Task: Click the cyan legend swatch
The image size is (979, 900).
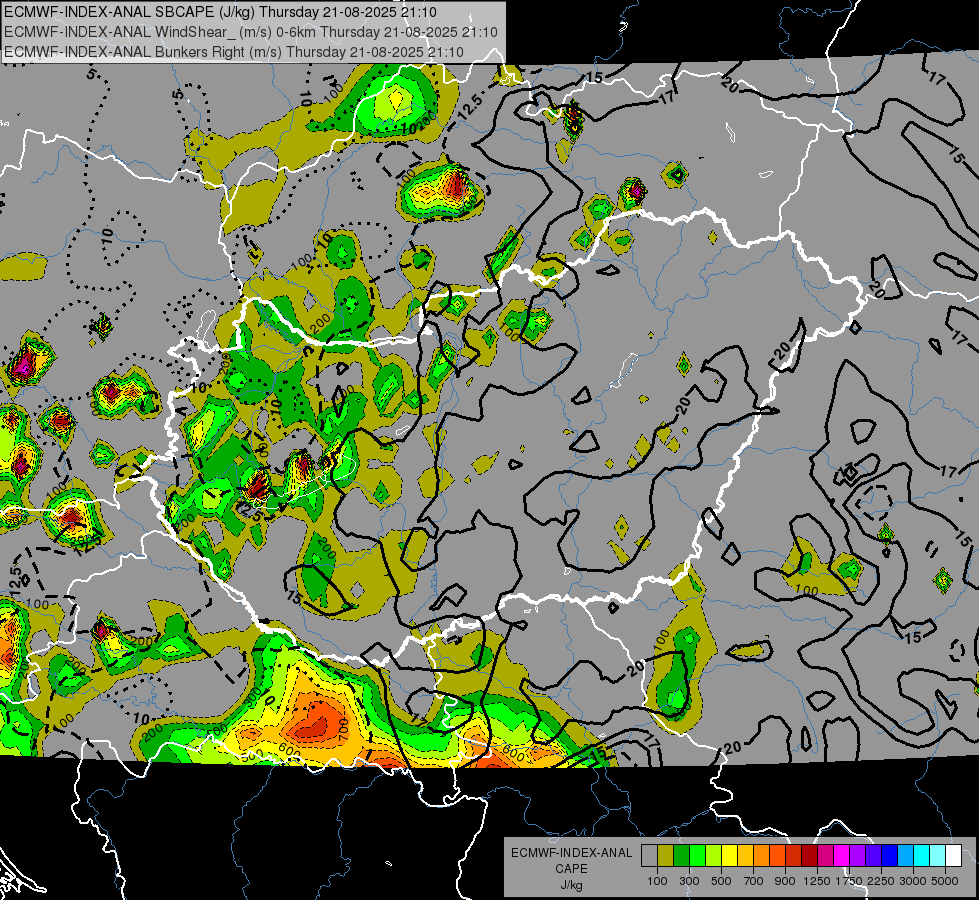Action: click(x=921, y=856)
